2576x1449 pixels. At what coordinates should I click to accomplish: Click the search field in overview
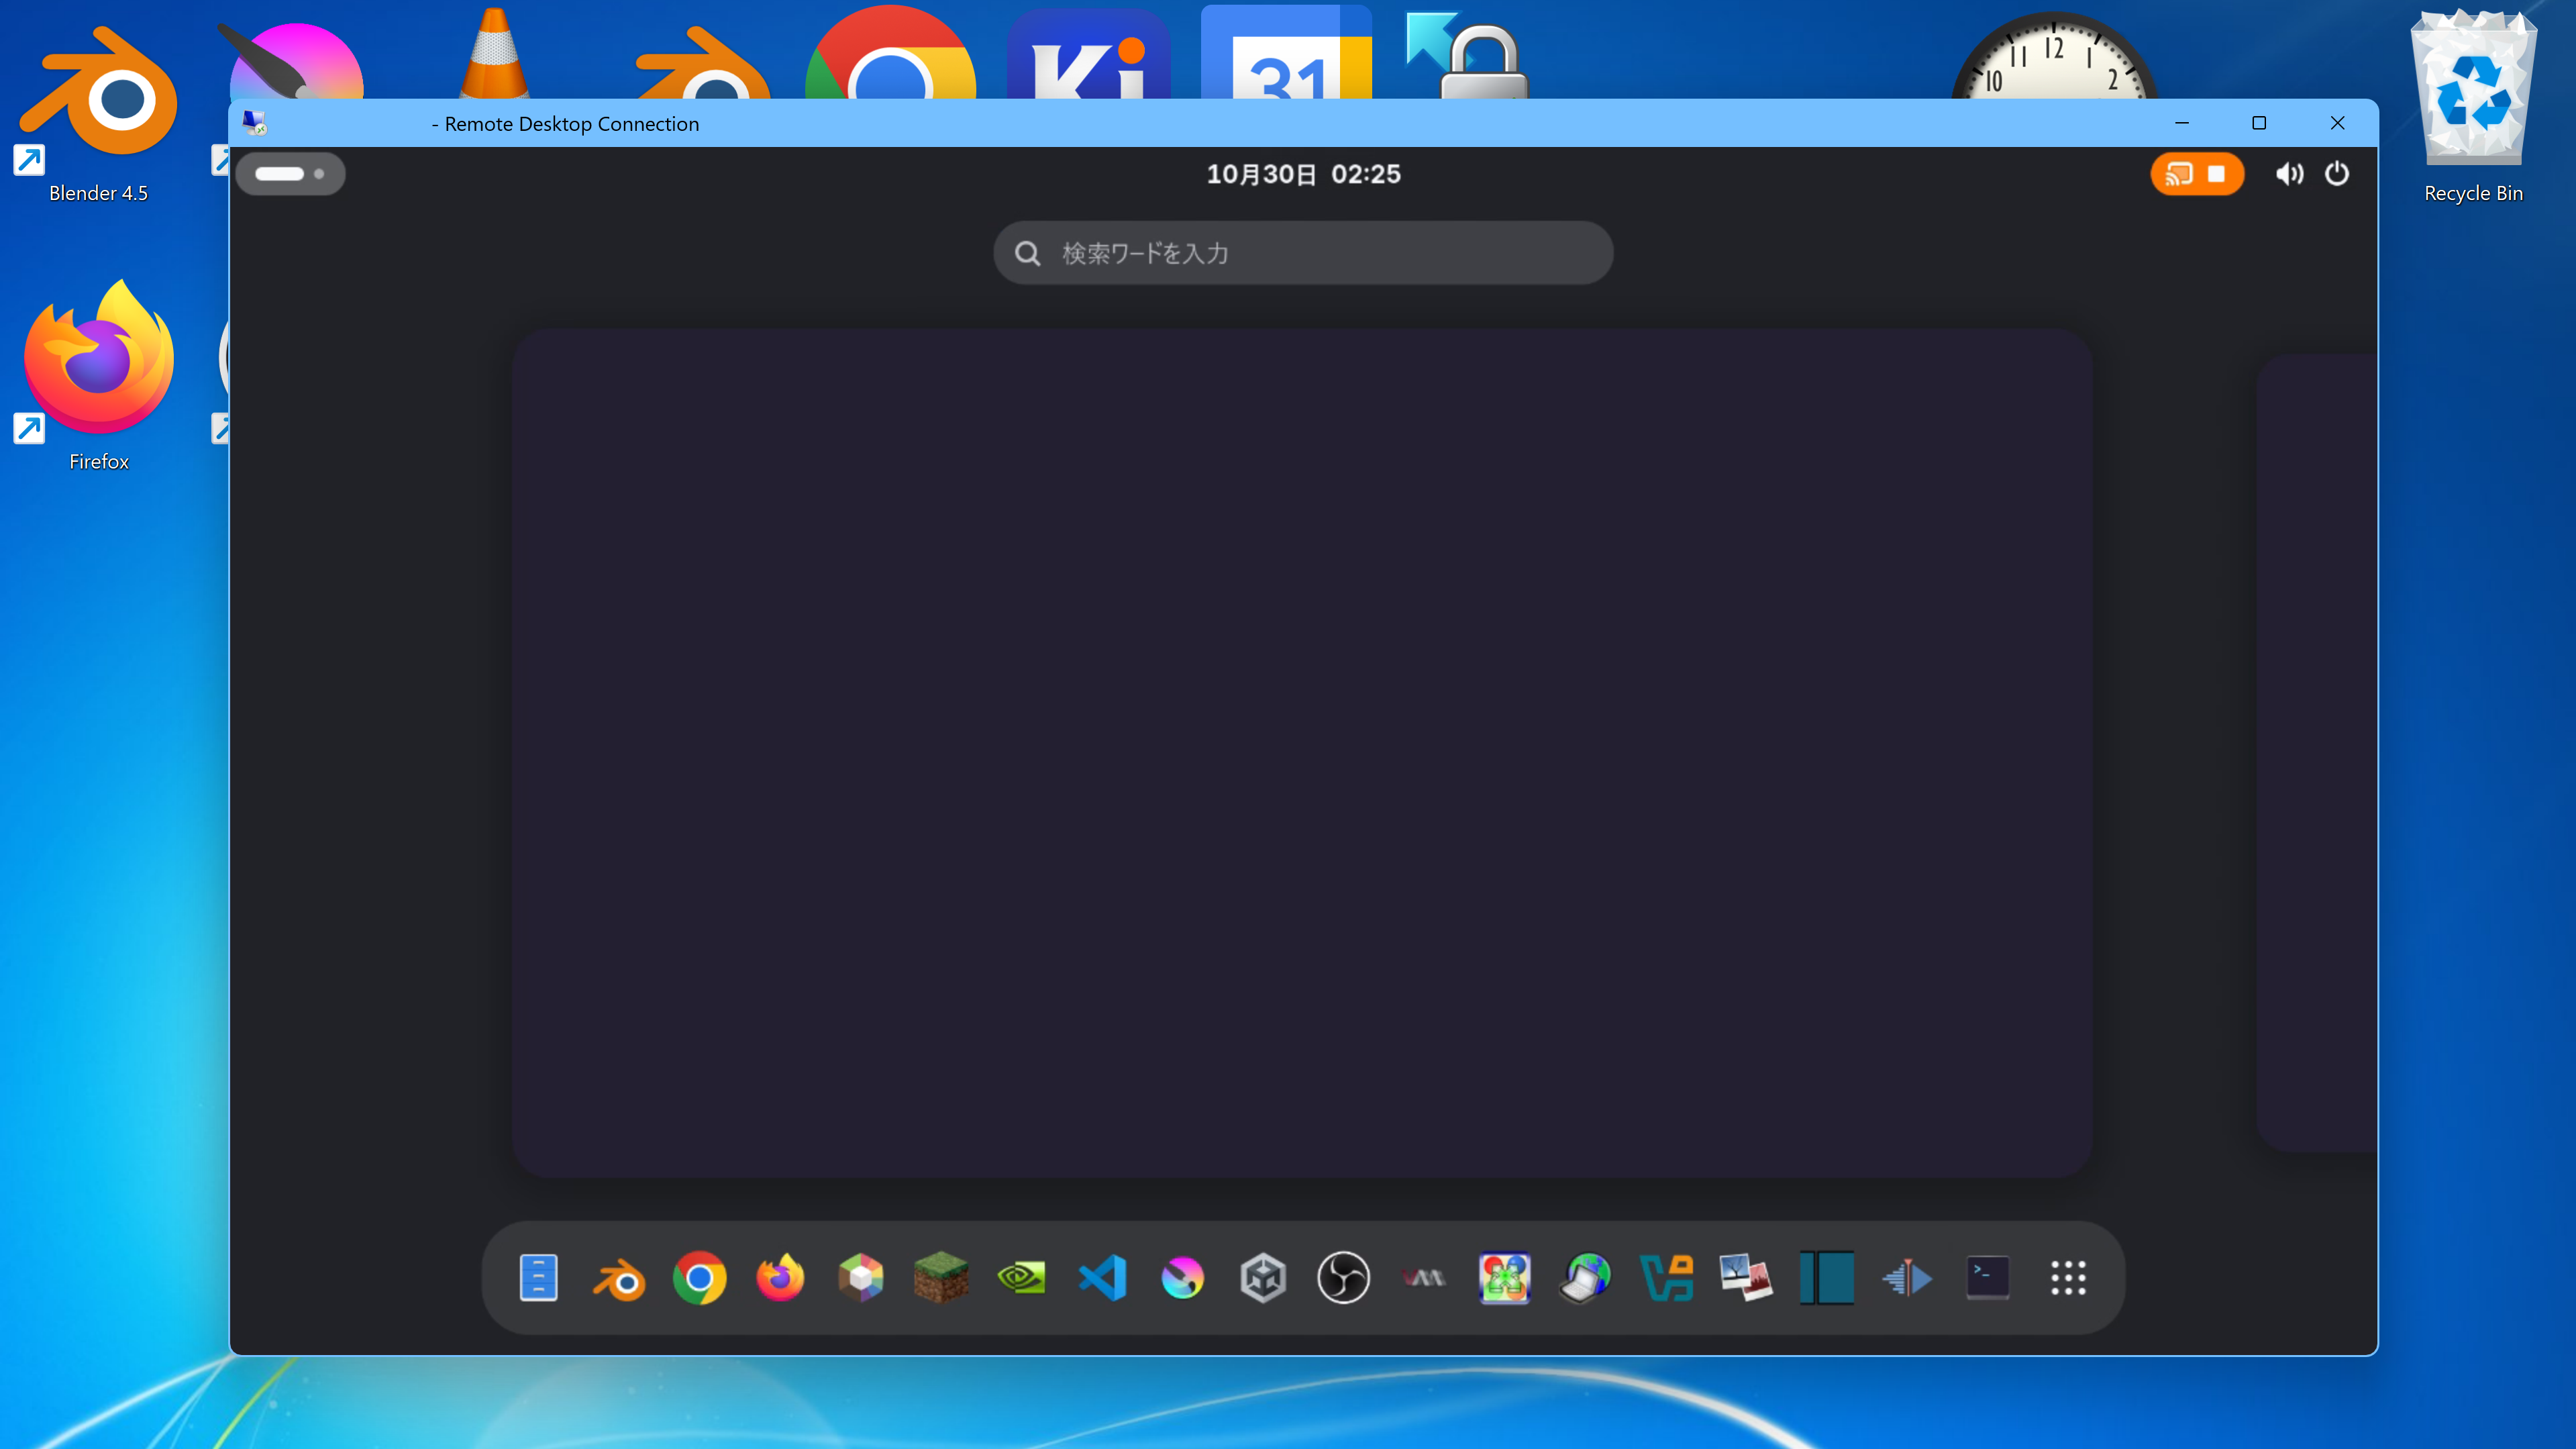tap(1303, 253)
